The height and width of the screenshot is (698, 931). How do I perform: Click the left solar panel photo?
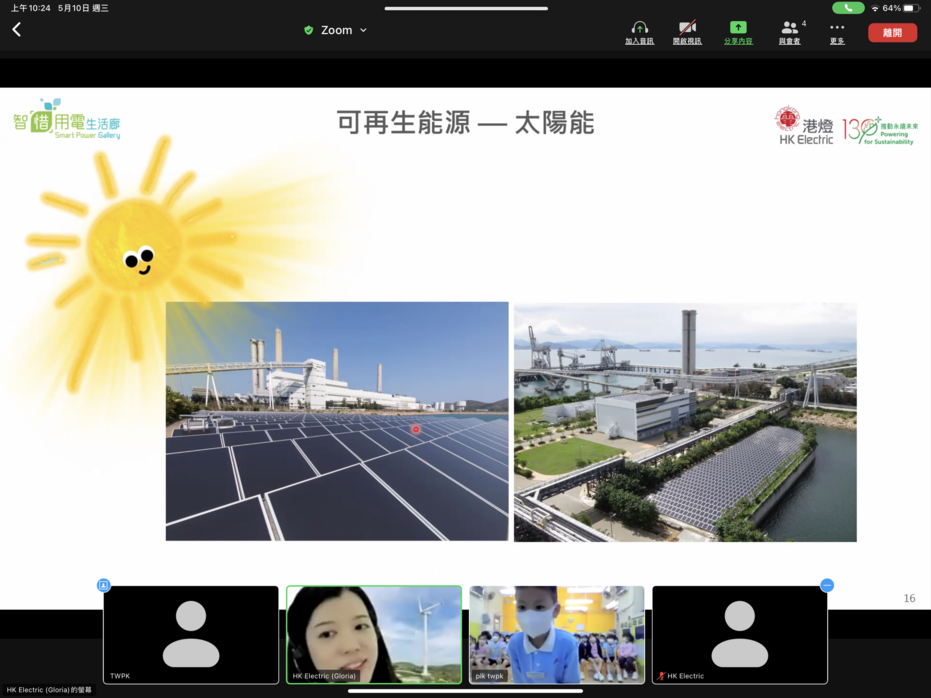pos(337,421)
